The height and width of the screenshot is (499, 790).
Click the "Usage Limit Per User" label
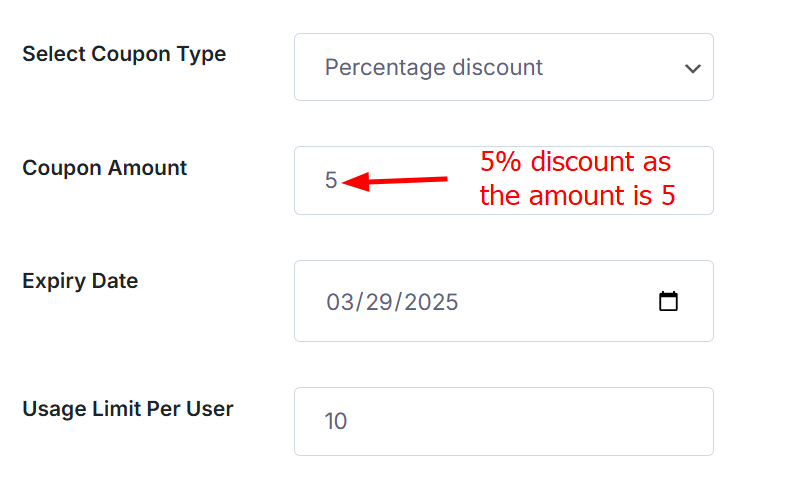click(128, 408)
